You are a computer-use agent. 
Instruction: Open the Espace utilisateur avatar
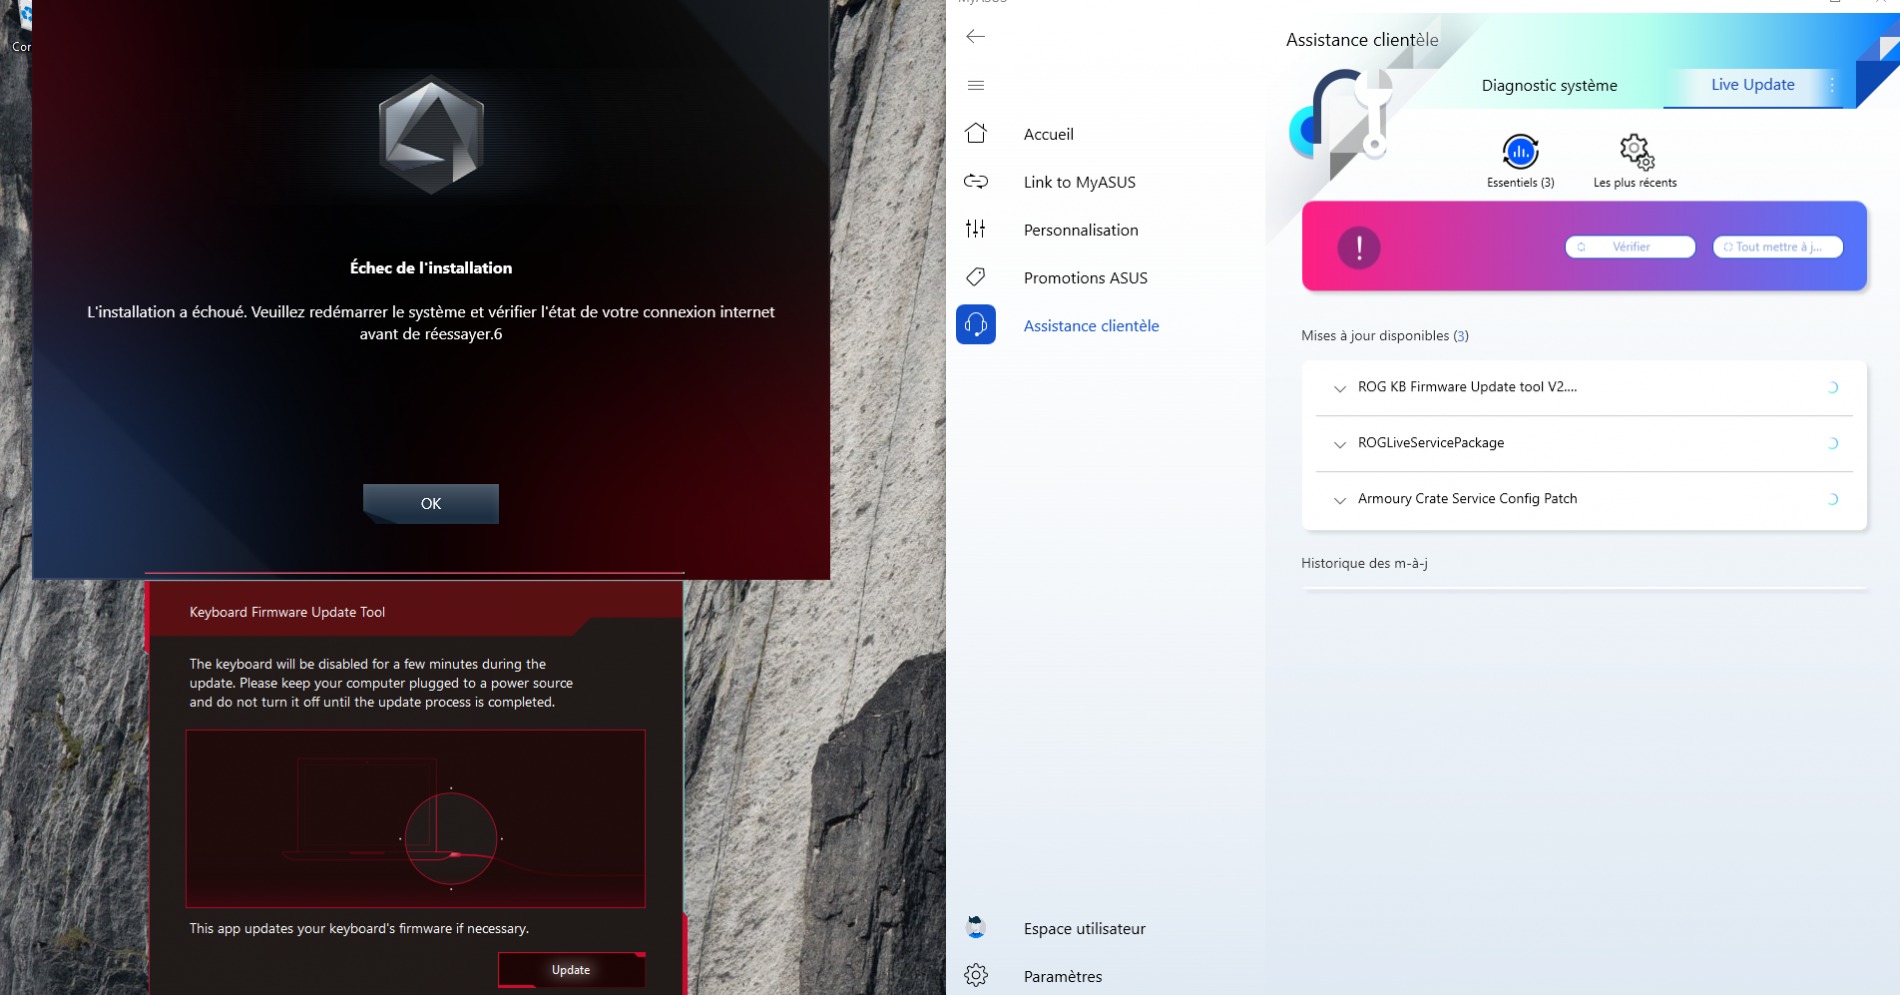point(976,928)
